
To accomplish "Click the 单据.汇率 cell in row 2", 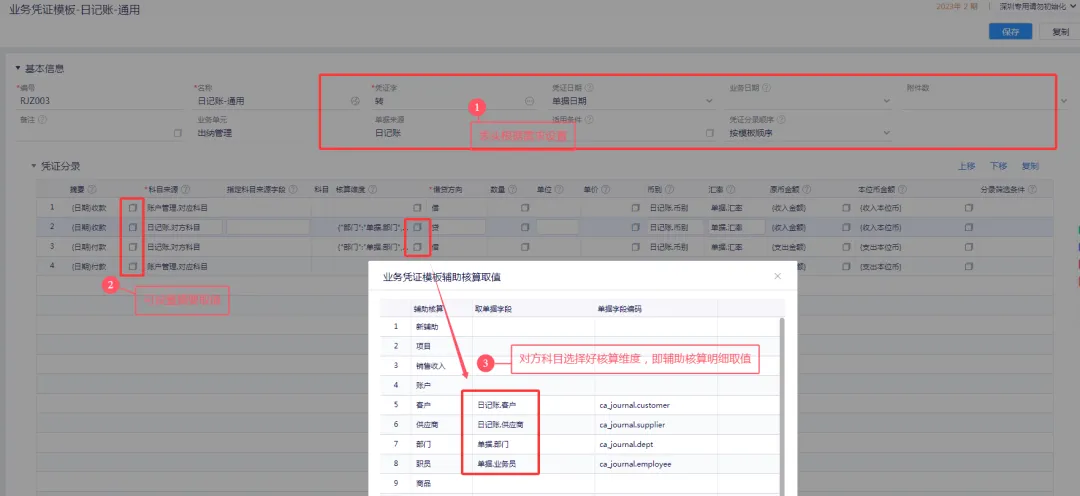I will [x=736, y=227].
